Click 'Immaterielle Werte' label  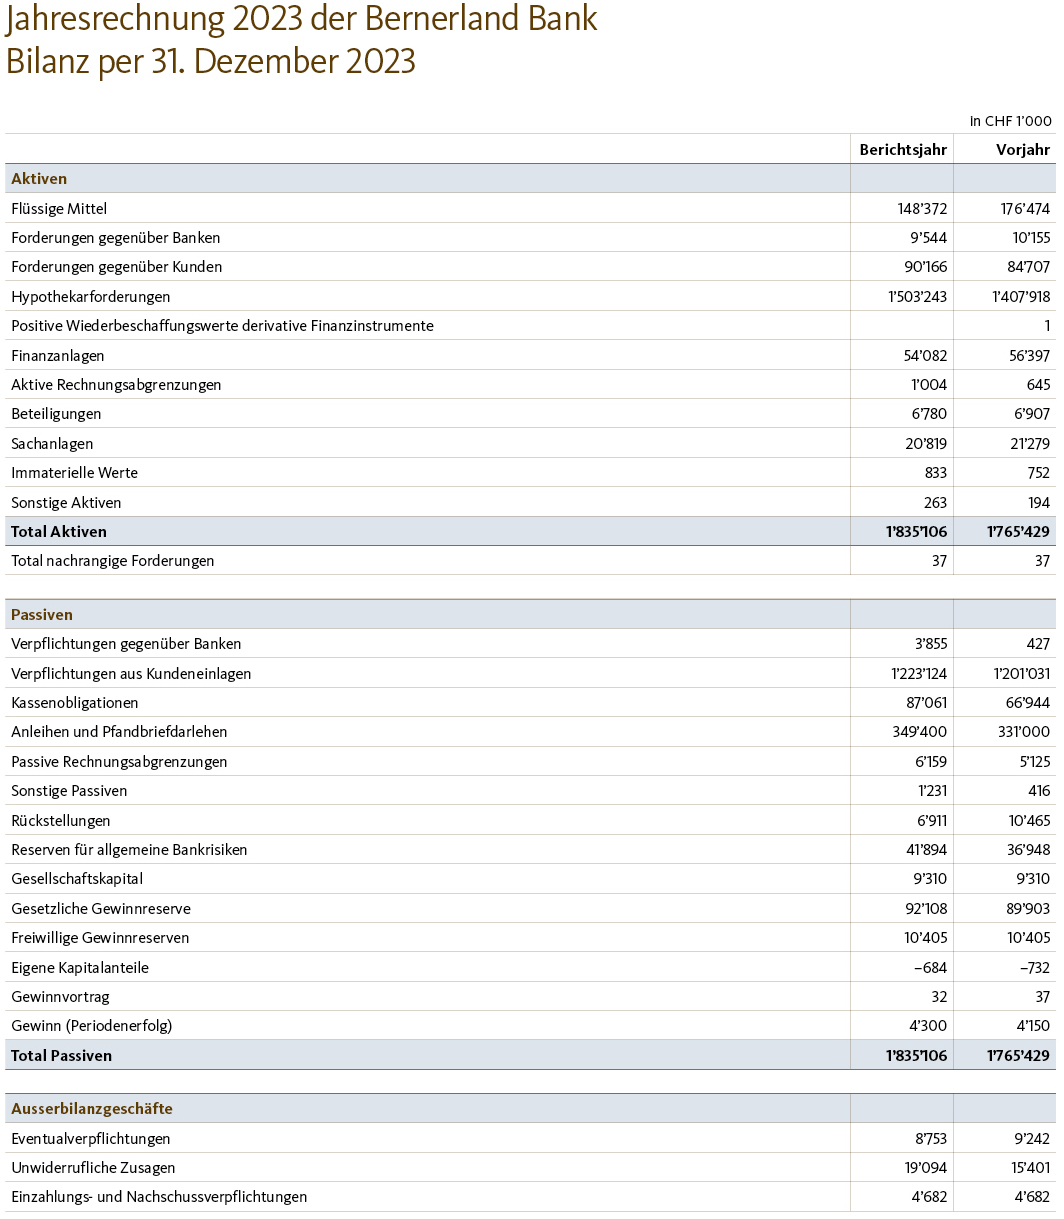(74, 473)
